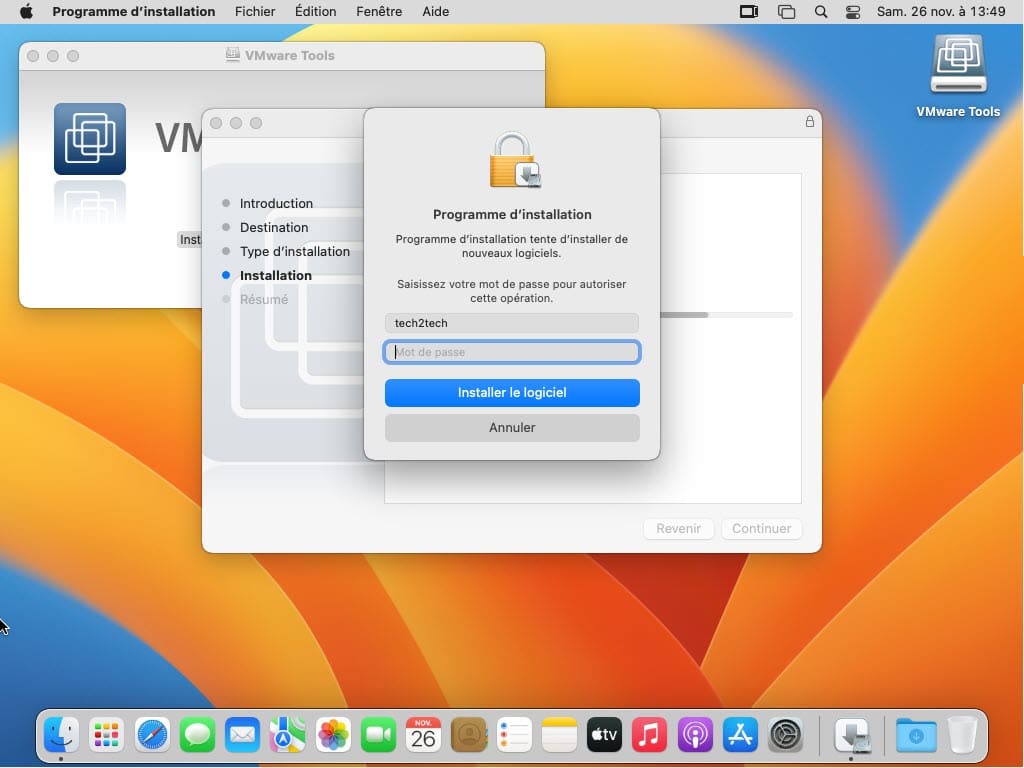Image resolution: width=1024 pixels, height=768 pixels.
Task: Click the dialog title Programme d'installation
Action: [x=512, y=214]
